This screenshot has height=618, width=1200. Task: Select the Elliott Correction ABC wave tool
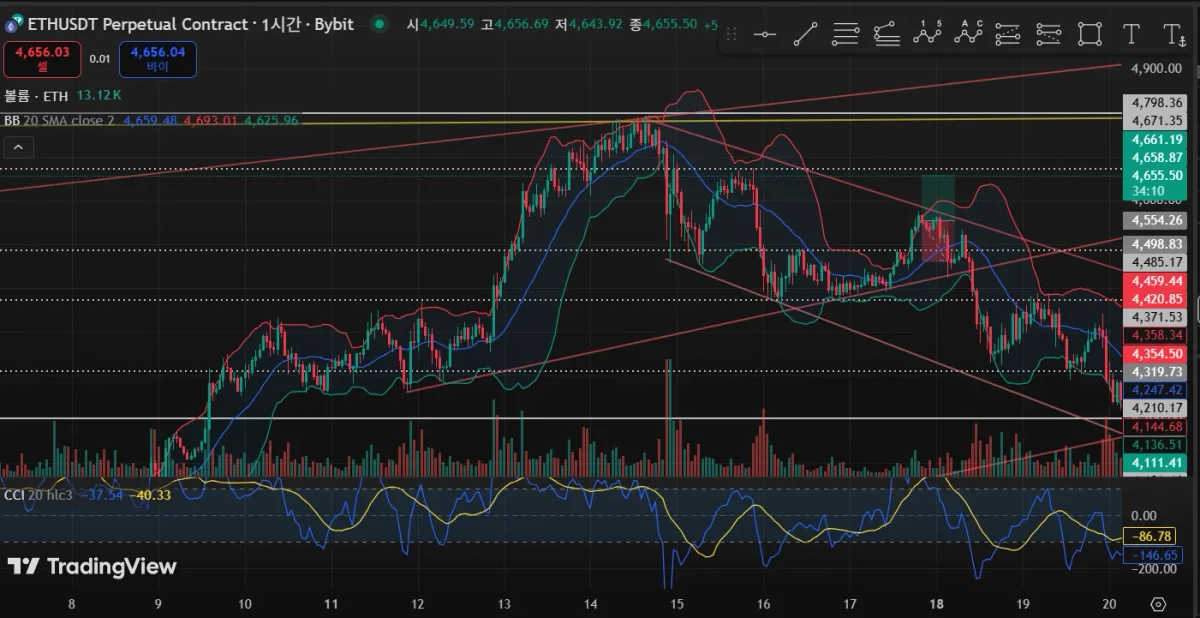pyautogui.click(x=968, y=34)
